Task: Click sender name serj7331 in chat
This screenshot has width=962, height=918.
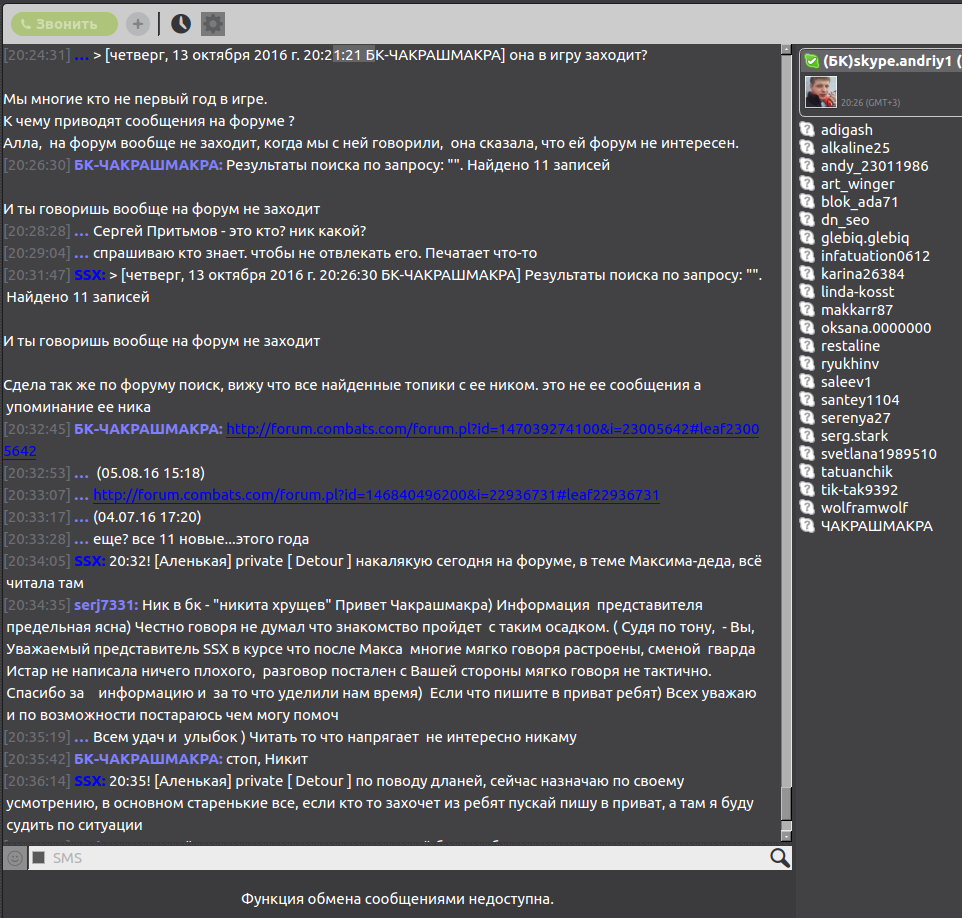Action: tap(106, 605)
